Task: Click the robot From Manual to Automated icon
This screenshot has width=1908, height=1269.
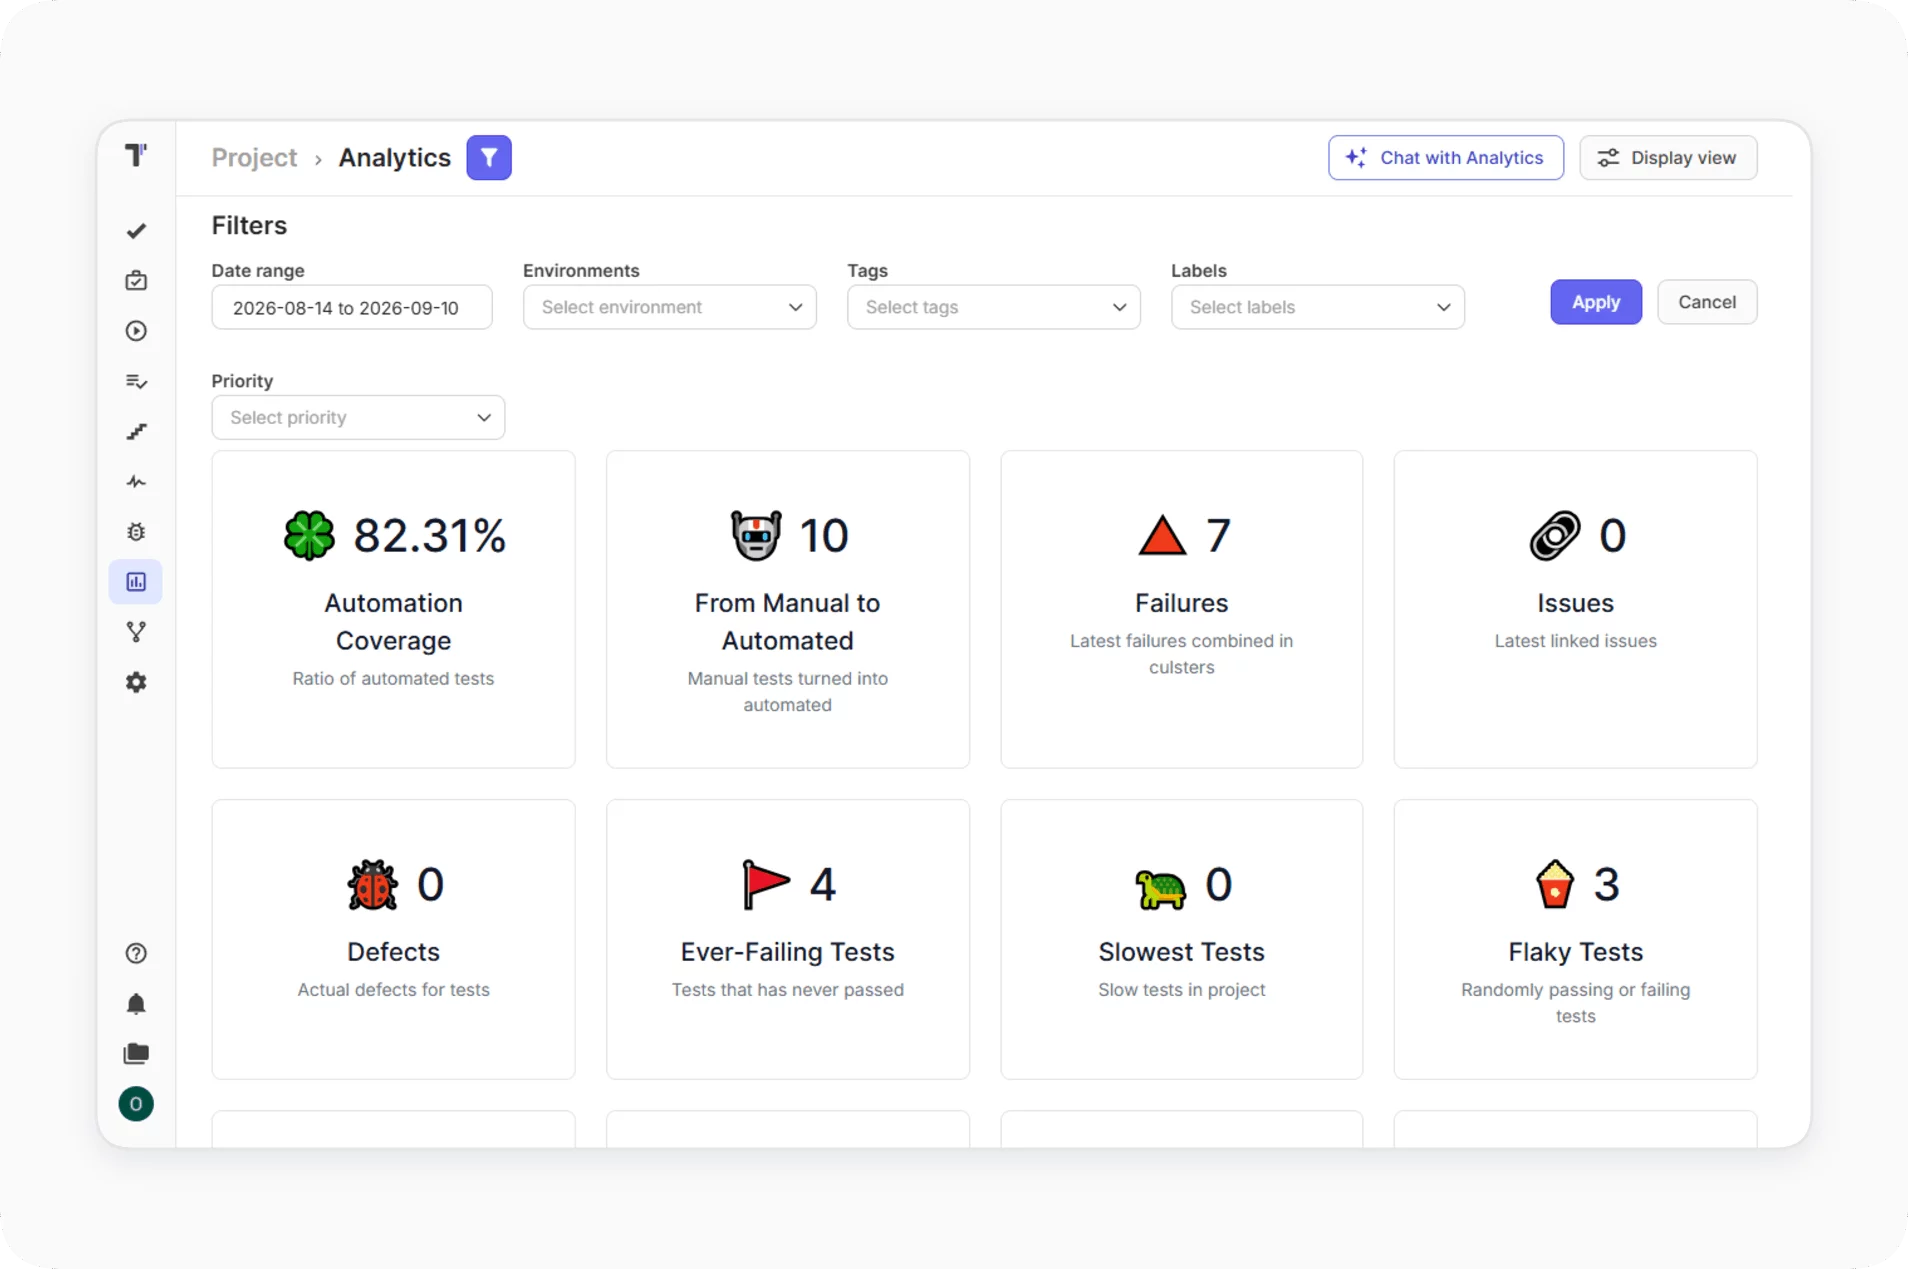Action: (756, 535)
